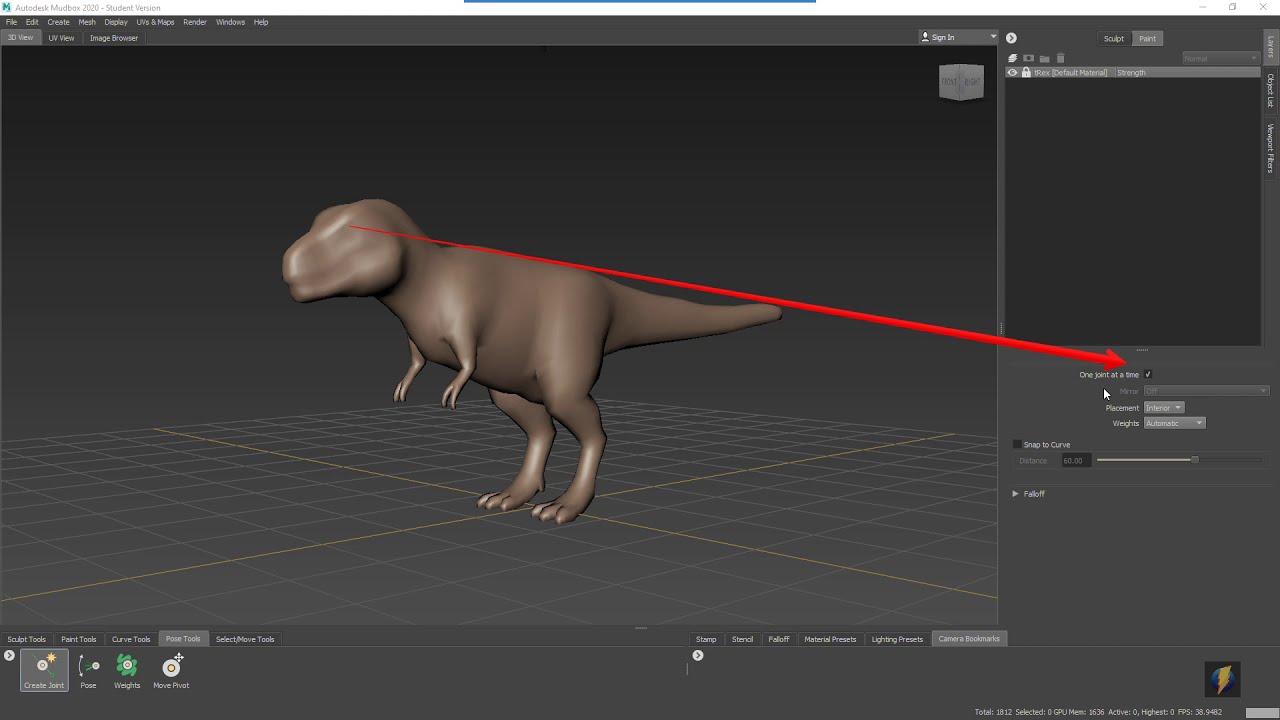Click the layer mask icon
The height and width of the screenshot is (720, 1280).
1028,59
